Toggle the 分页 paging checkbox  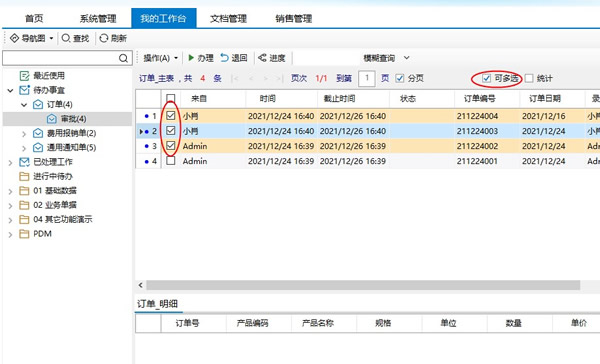[400, 78]
